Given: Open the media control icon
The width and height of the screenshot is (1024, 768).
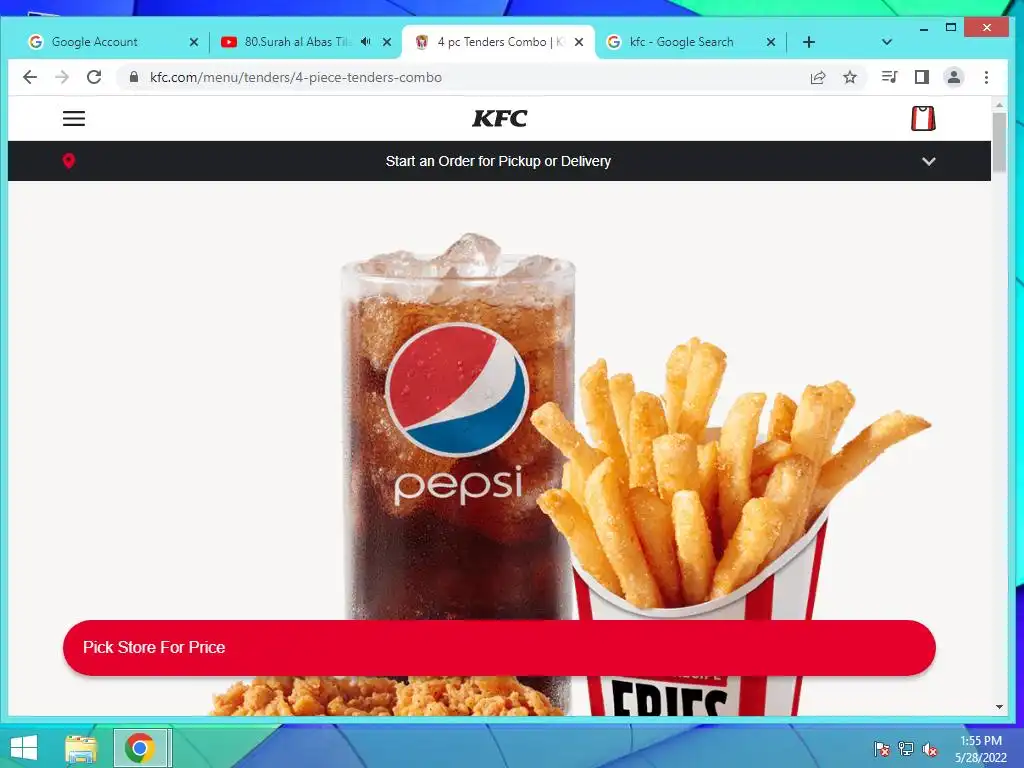Looking at the screenshot, I should point(889,77).
